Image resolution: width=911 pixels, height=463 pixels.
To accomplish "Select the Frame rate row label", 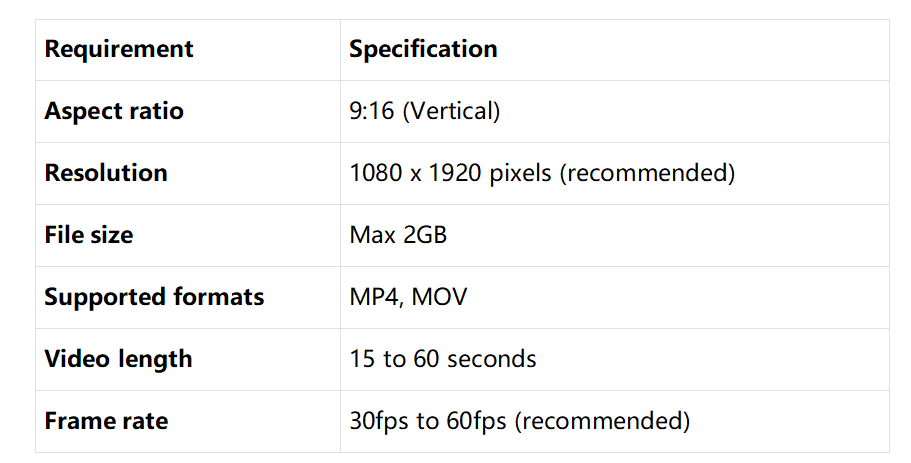I will click(x=106, y=421).
